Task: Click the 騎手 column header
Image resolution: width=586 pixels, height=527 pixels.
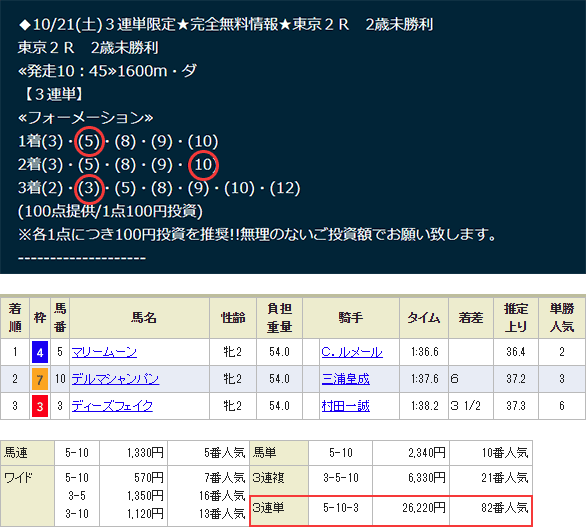Action: [351, 318]
